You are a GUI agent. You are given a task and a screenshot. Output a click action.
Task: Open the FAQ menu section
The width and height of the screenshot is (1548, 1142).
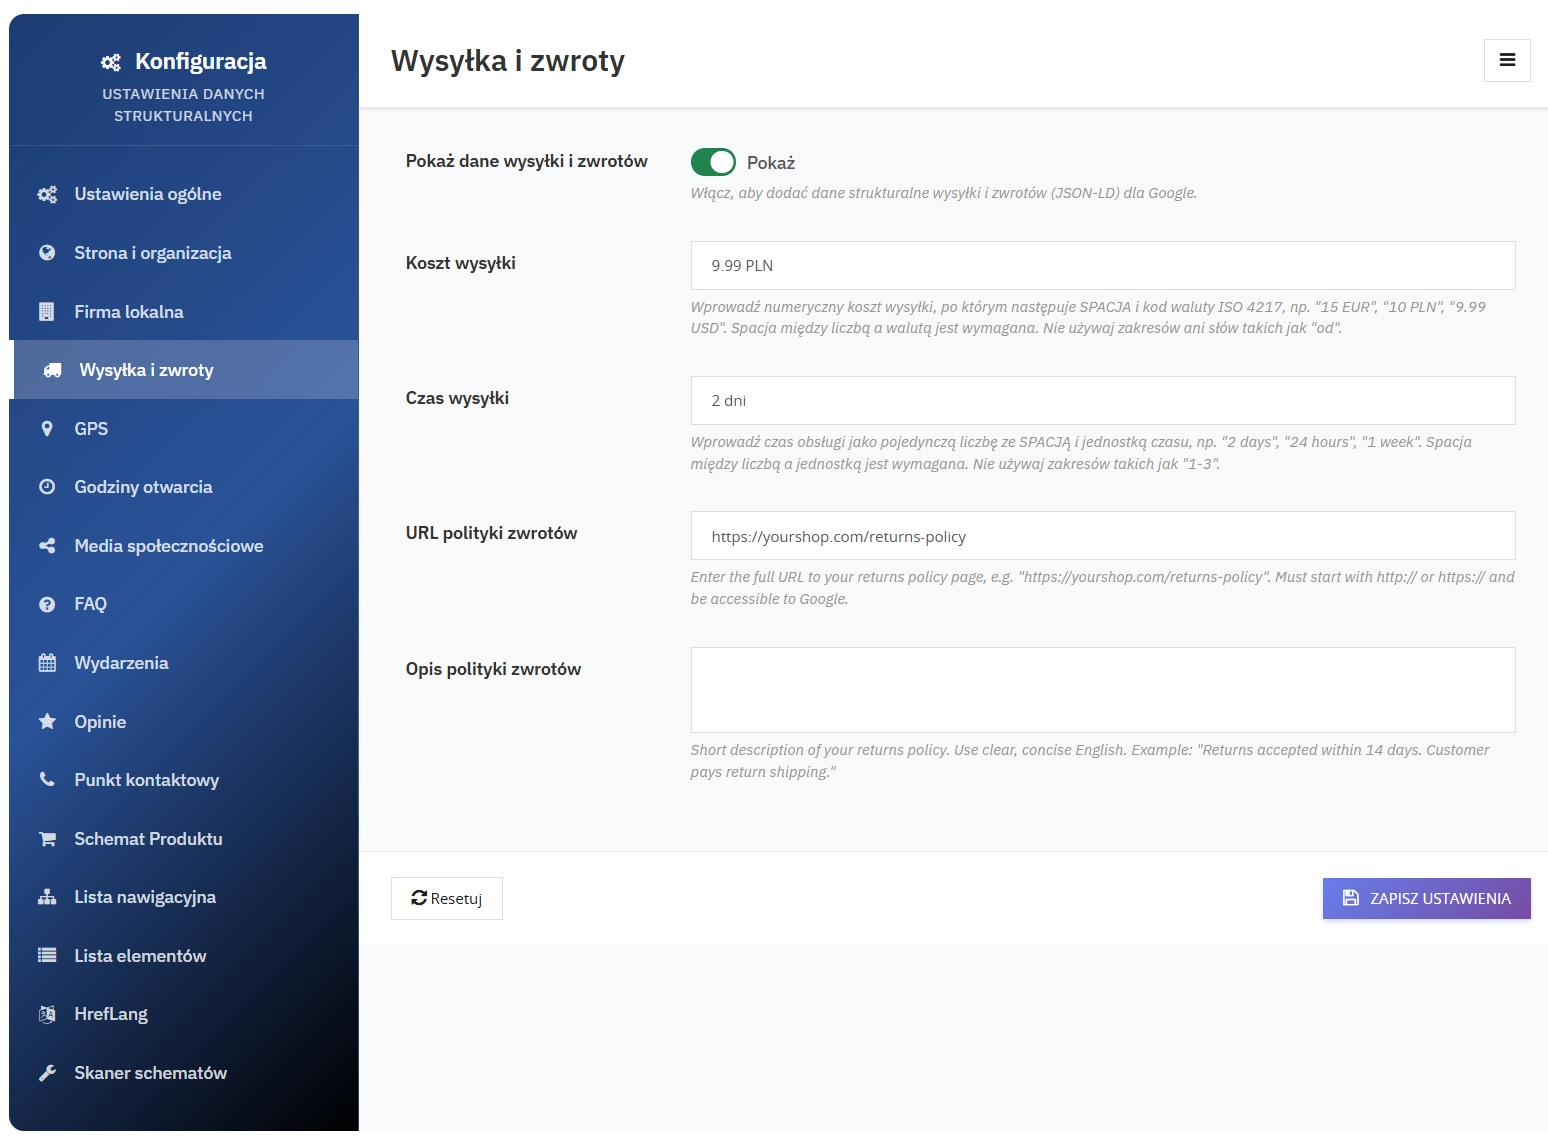click(90, 604)
